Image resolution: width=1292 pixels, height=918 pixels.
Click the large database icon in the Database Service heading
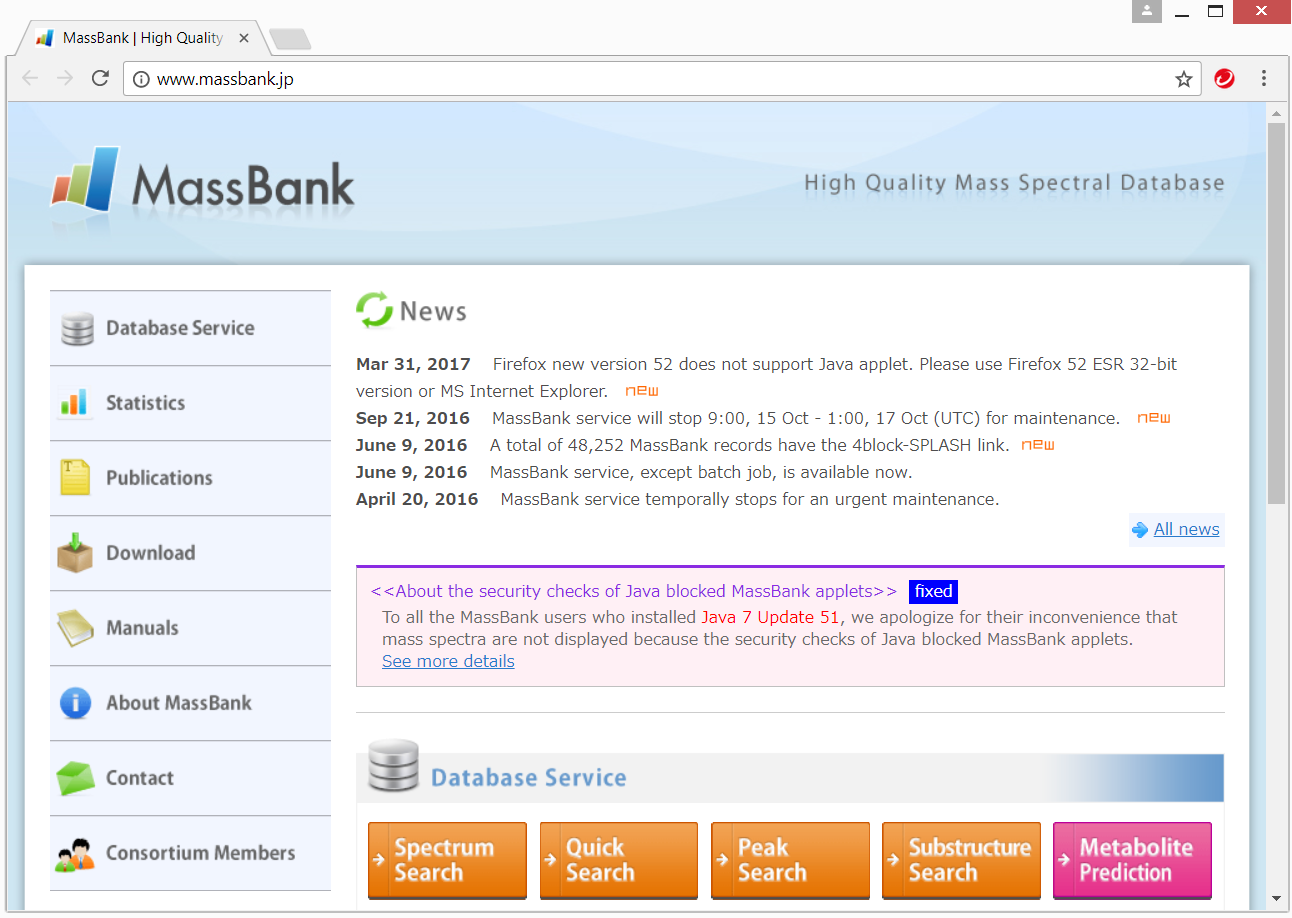tap(393, 767)
